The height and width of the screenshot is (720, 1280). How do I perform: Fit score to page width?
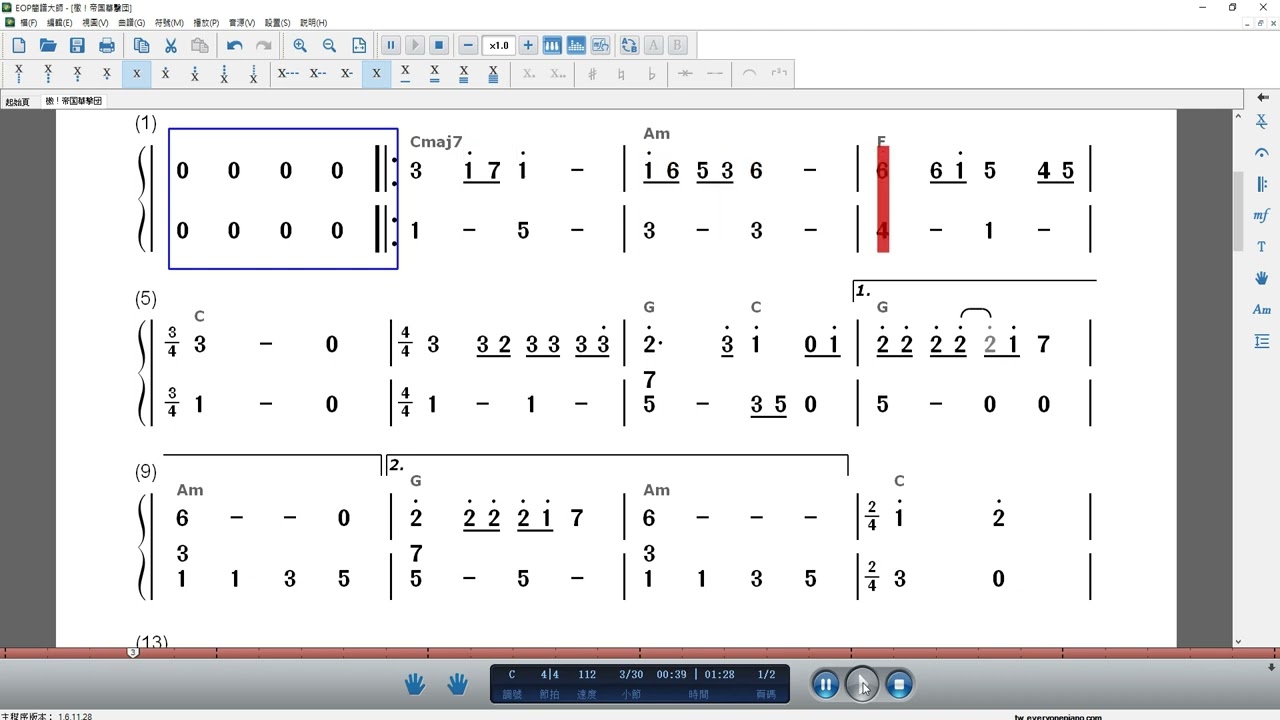point(359,45)
